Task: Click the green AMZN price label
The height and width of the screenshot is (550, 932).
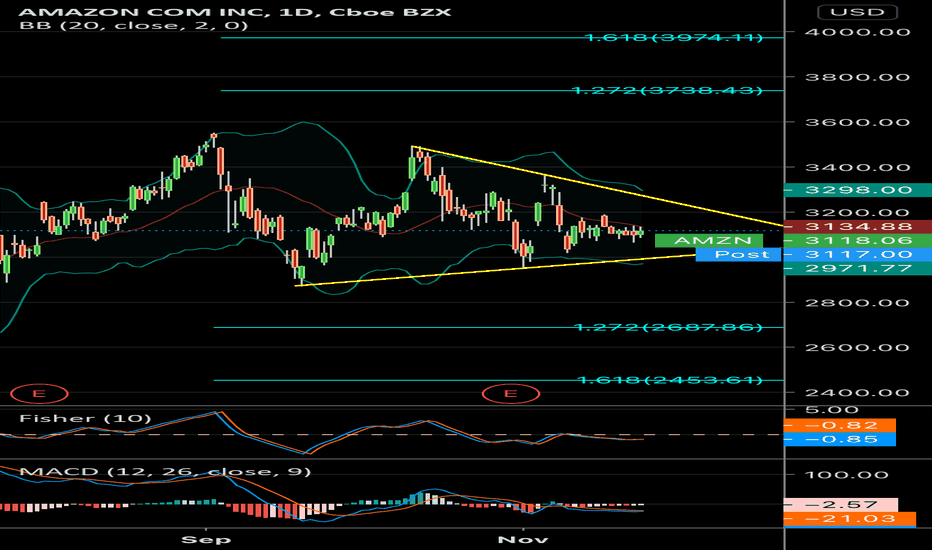Action: pos(709,241)
